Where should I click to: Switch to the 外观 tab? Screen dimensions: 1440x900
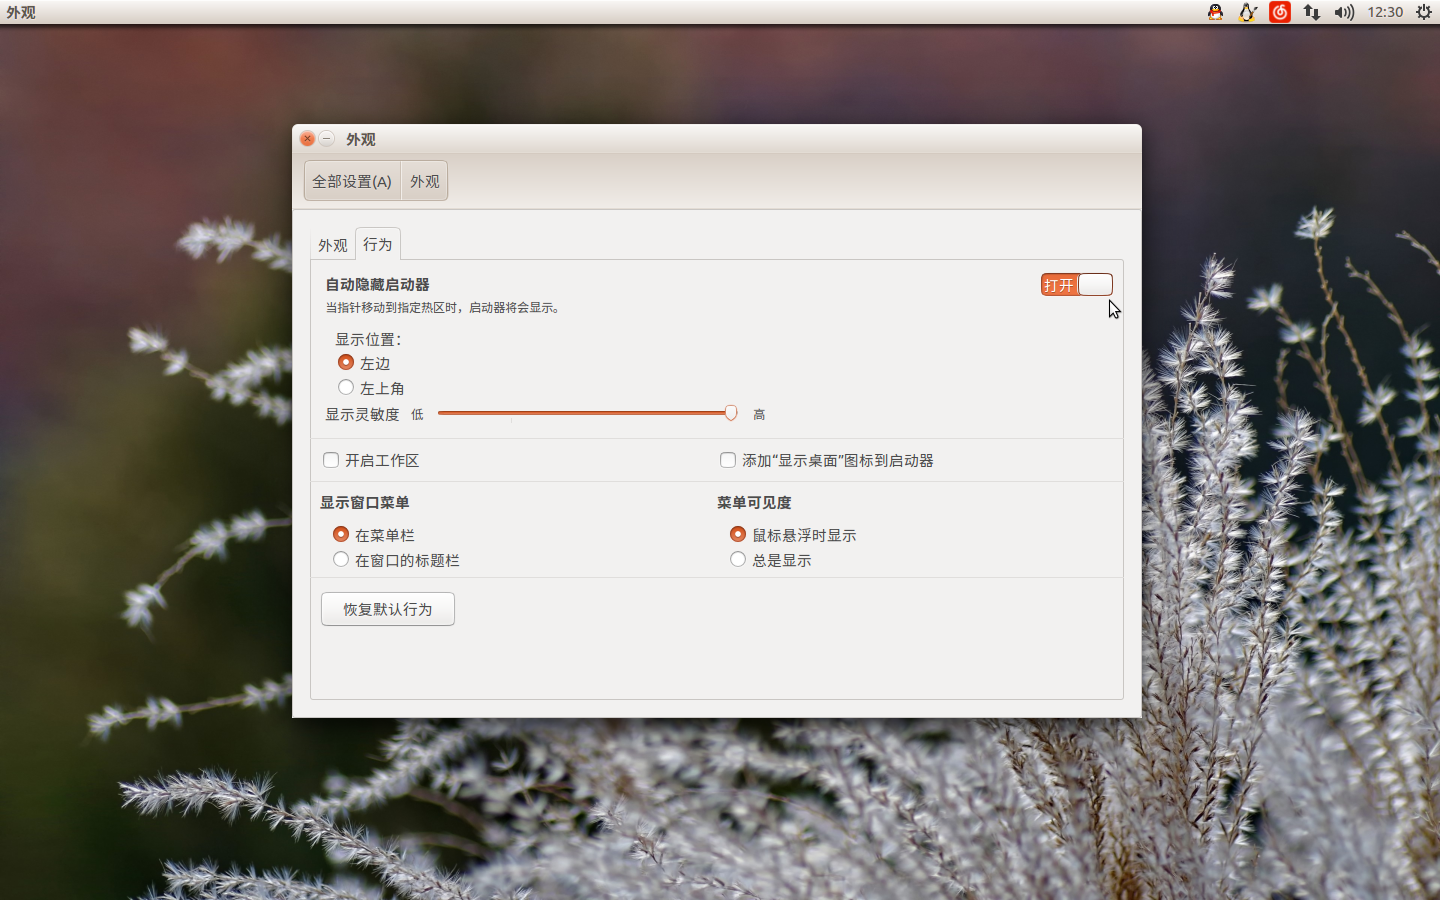[333, 245]
